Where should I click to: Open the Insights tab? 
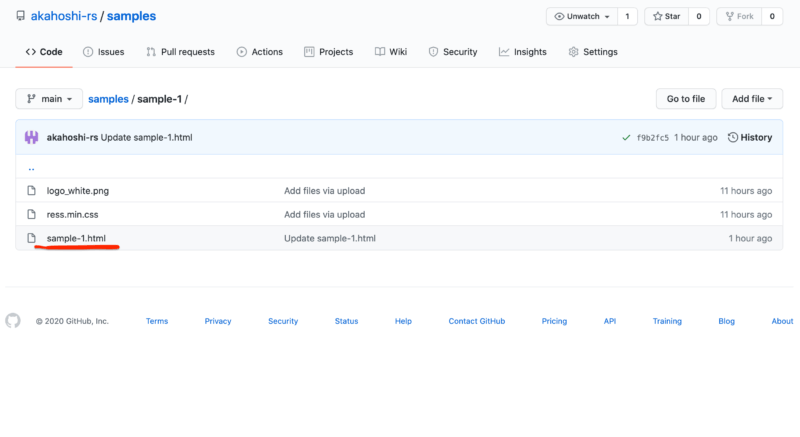click(522, 52)
